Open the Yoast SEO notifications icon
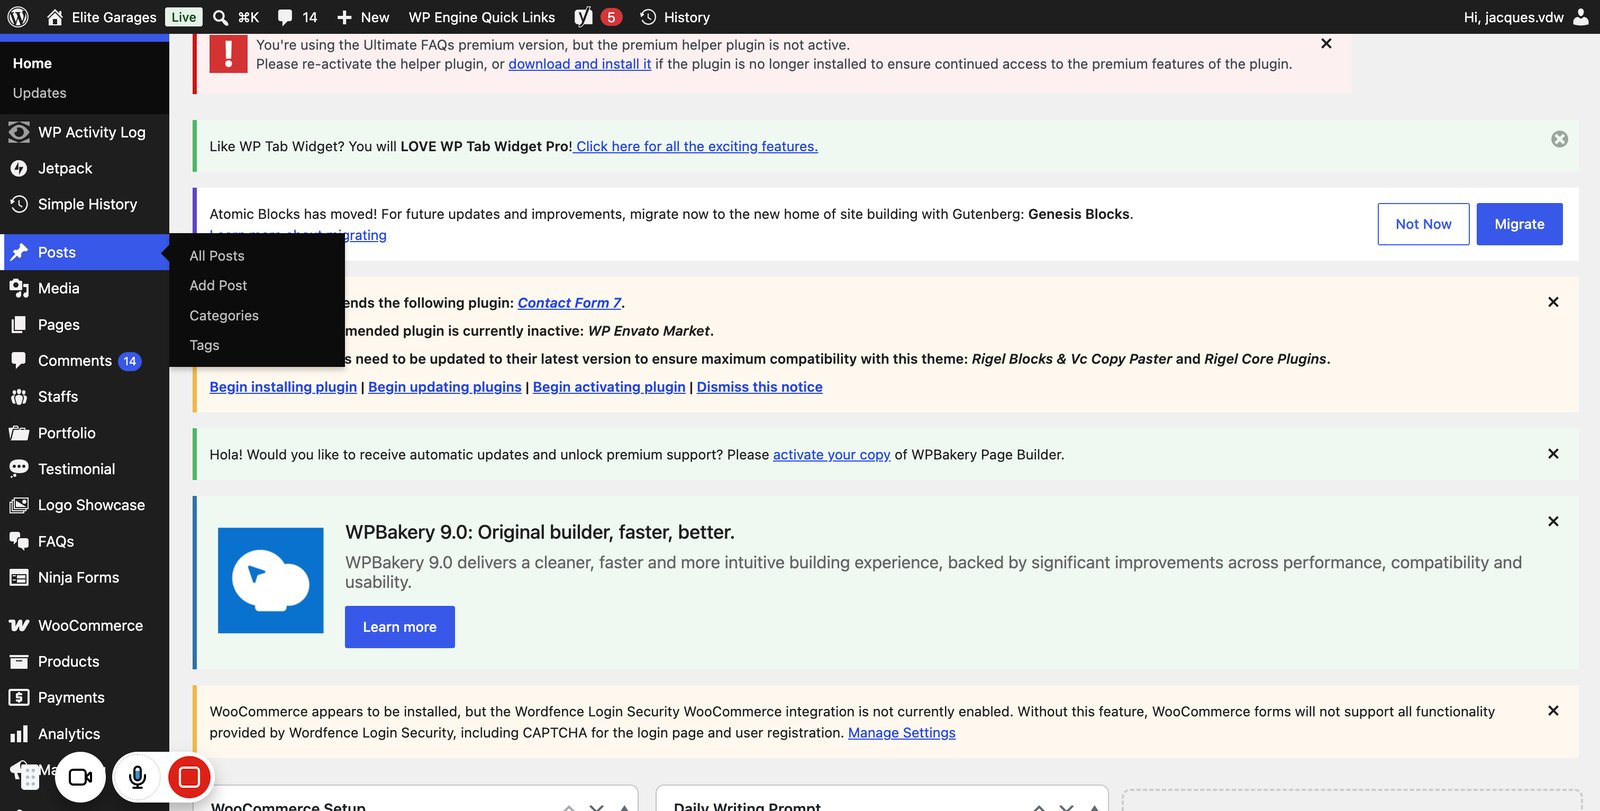Viewport: 1600px width, 811px height. [x=597, y=17]
